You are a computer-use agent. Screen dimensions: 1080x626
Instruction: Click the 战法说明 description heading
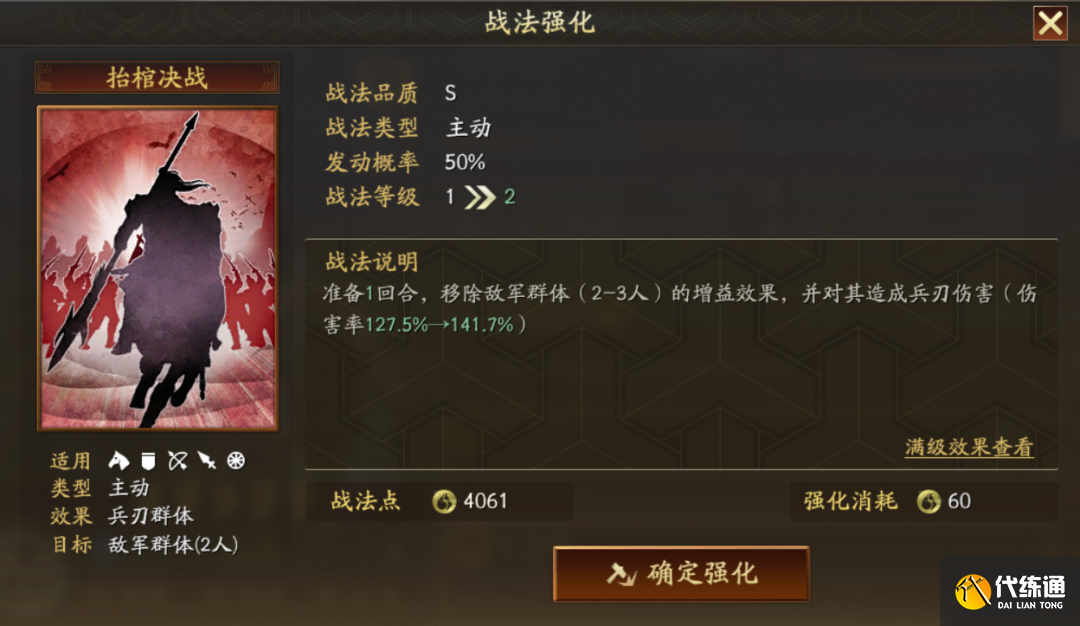(x=372, y=262)
